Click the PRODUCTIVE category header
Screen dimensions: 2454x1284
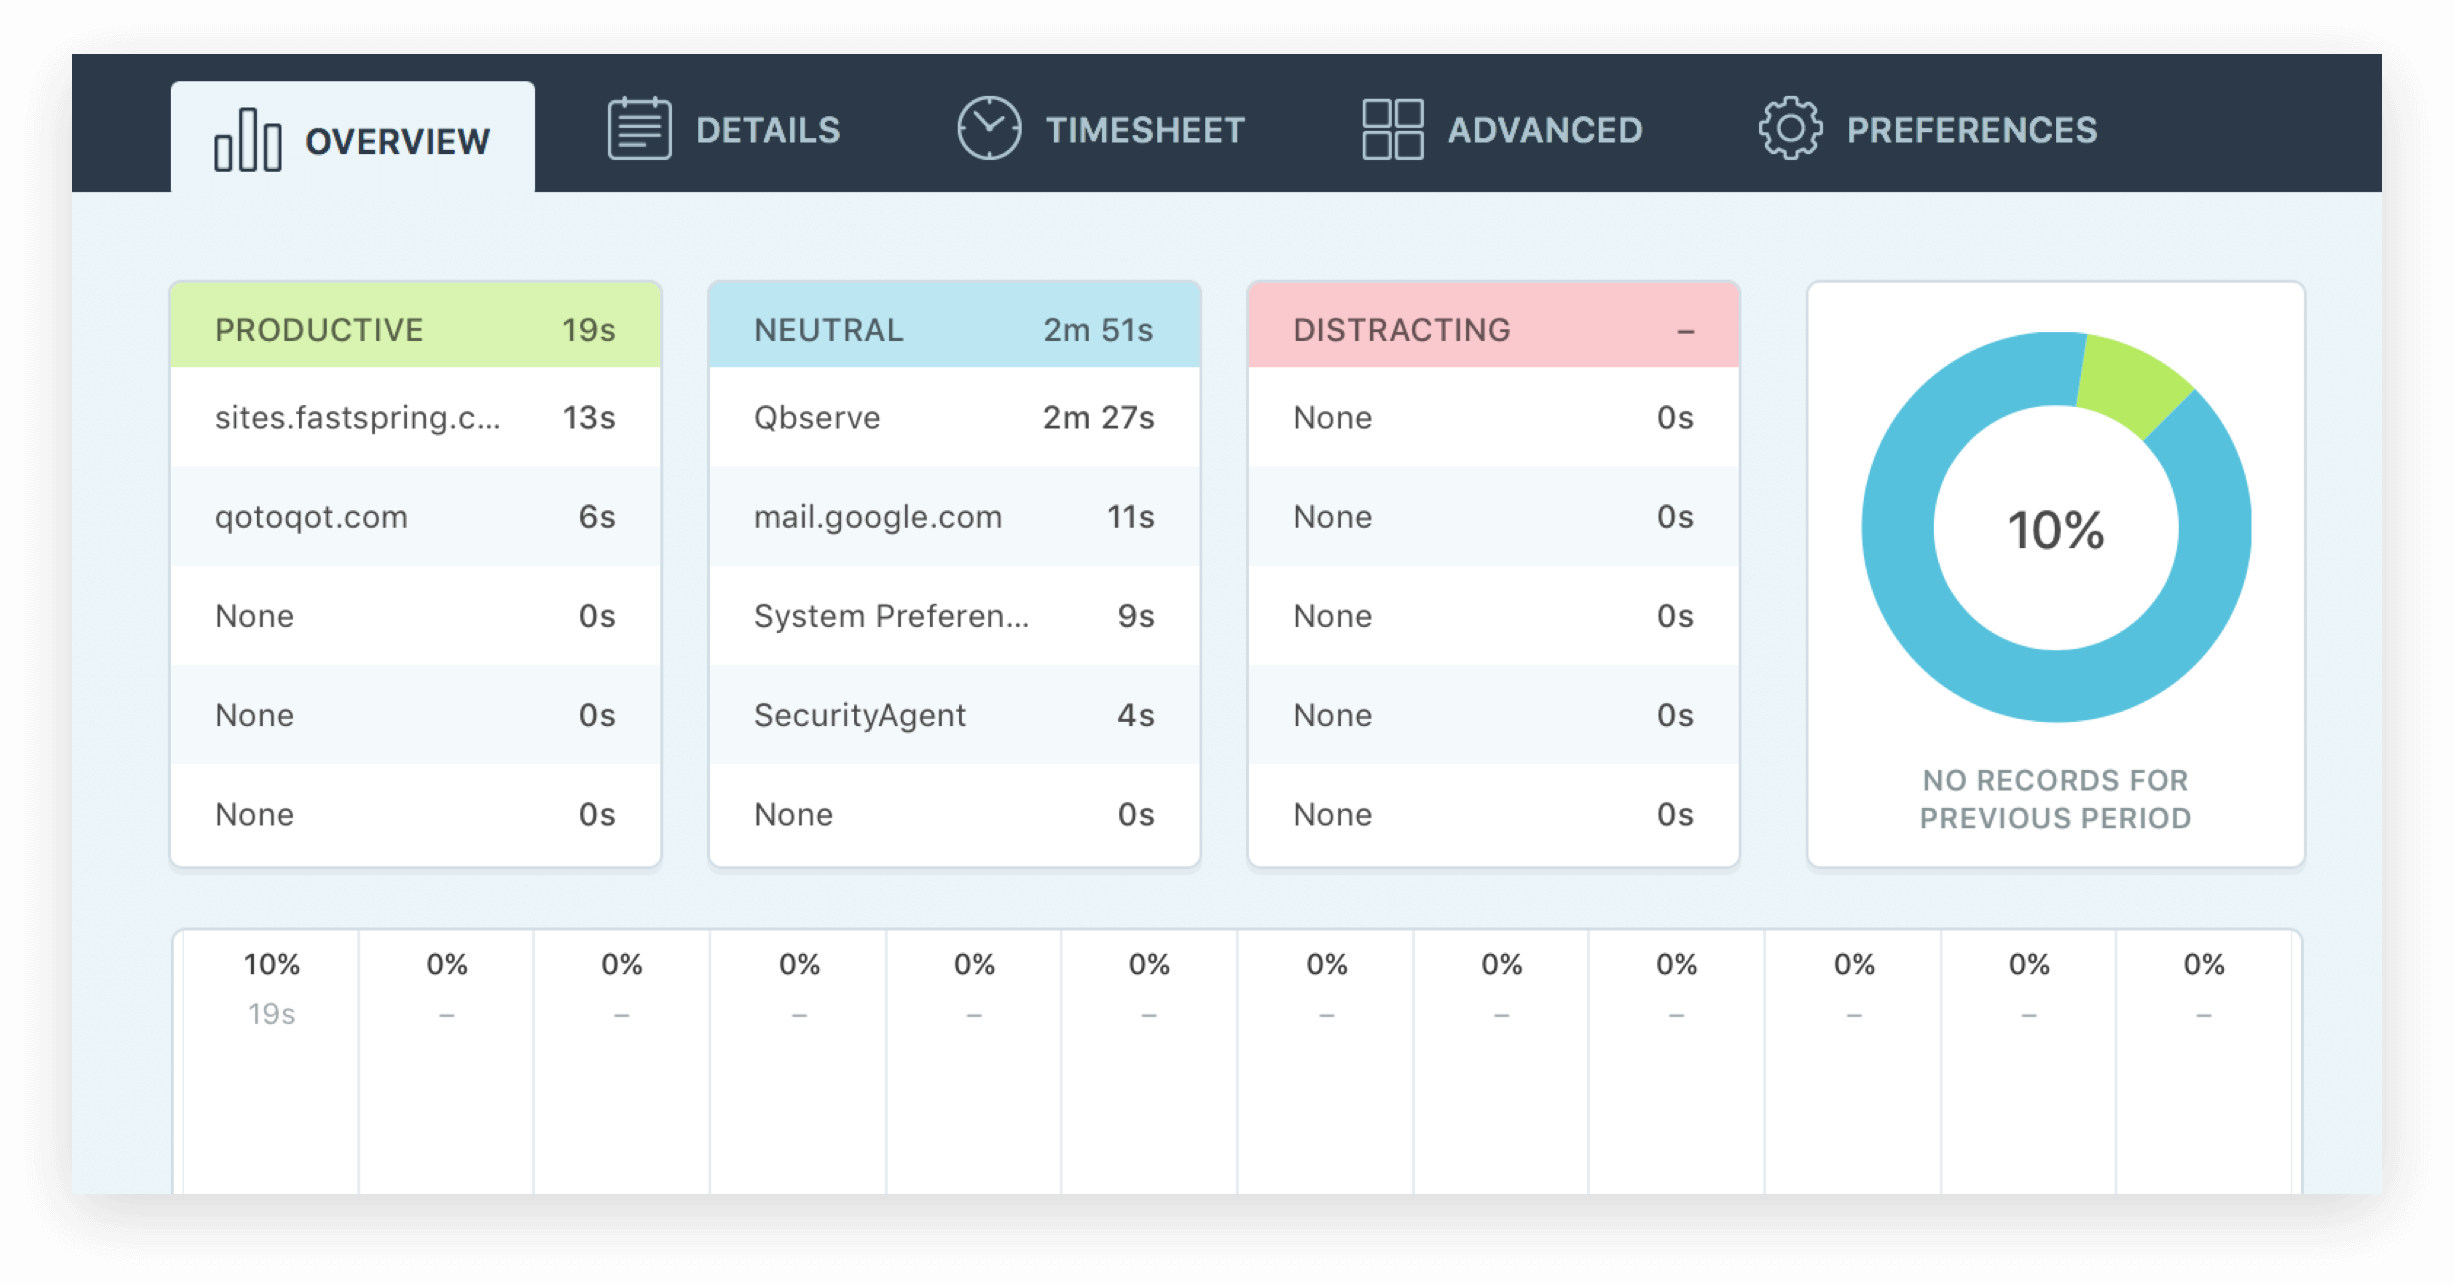416,327
